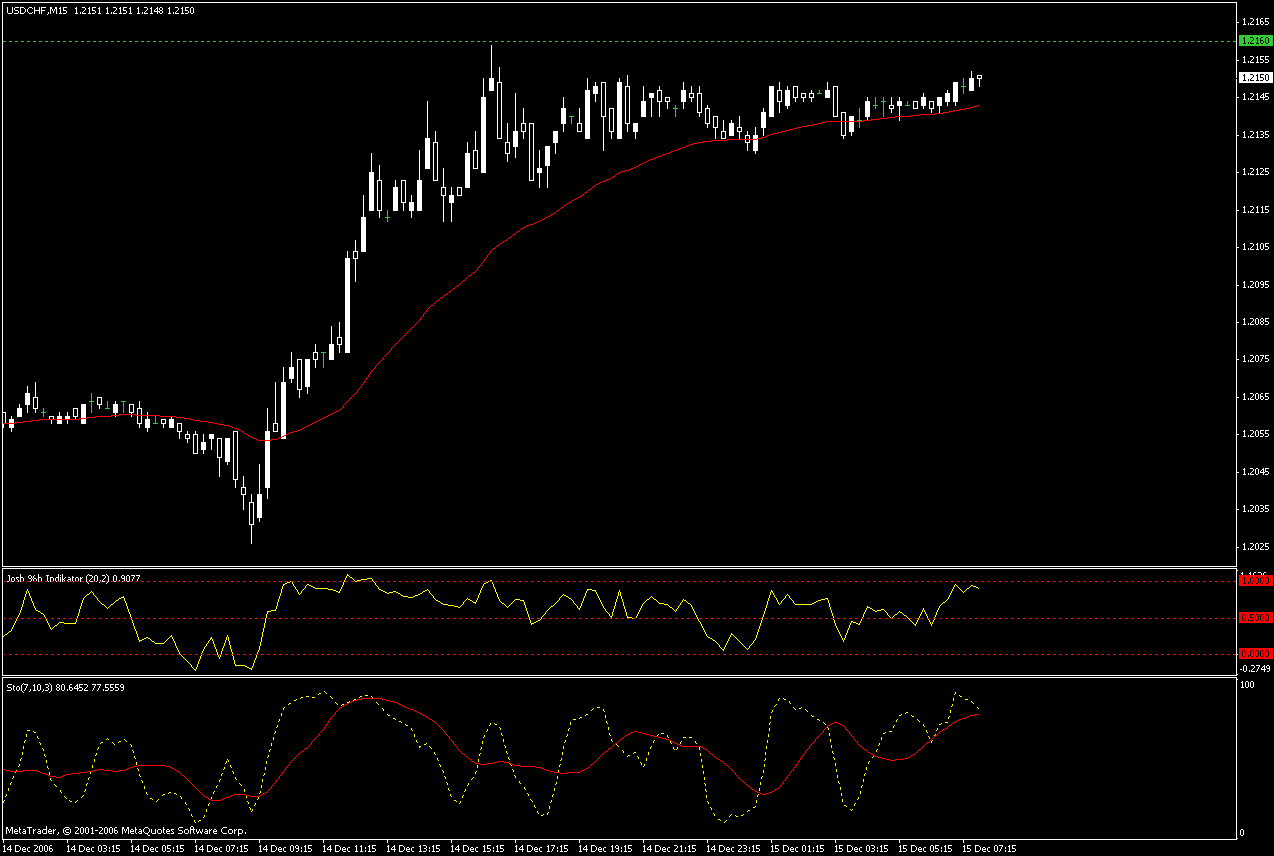Click the 1.2095 price axis label

[x=1256, y=285]
